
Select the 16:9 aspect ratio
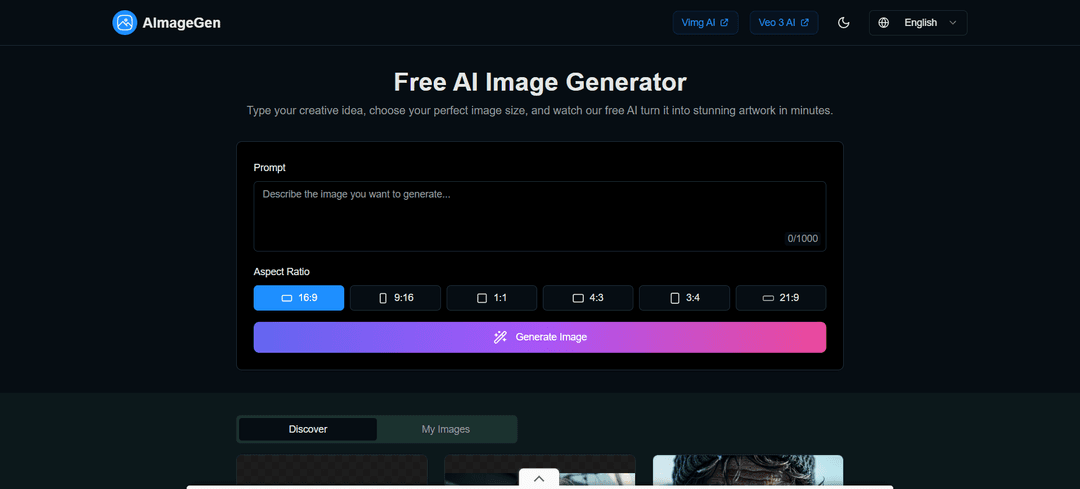(x=299, y=298)
